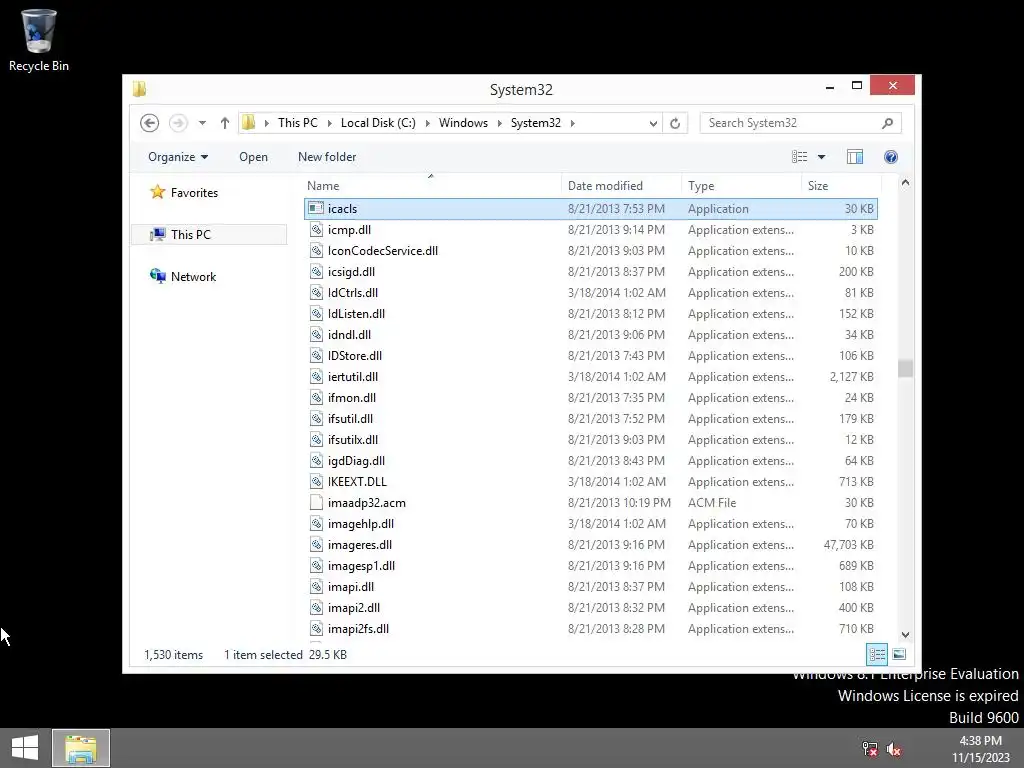Click the vertical scrollbar thumb

click(x=905, y=368)
